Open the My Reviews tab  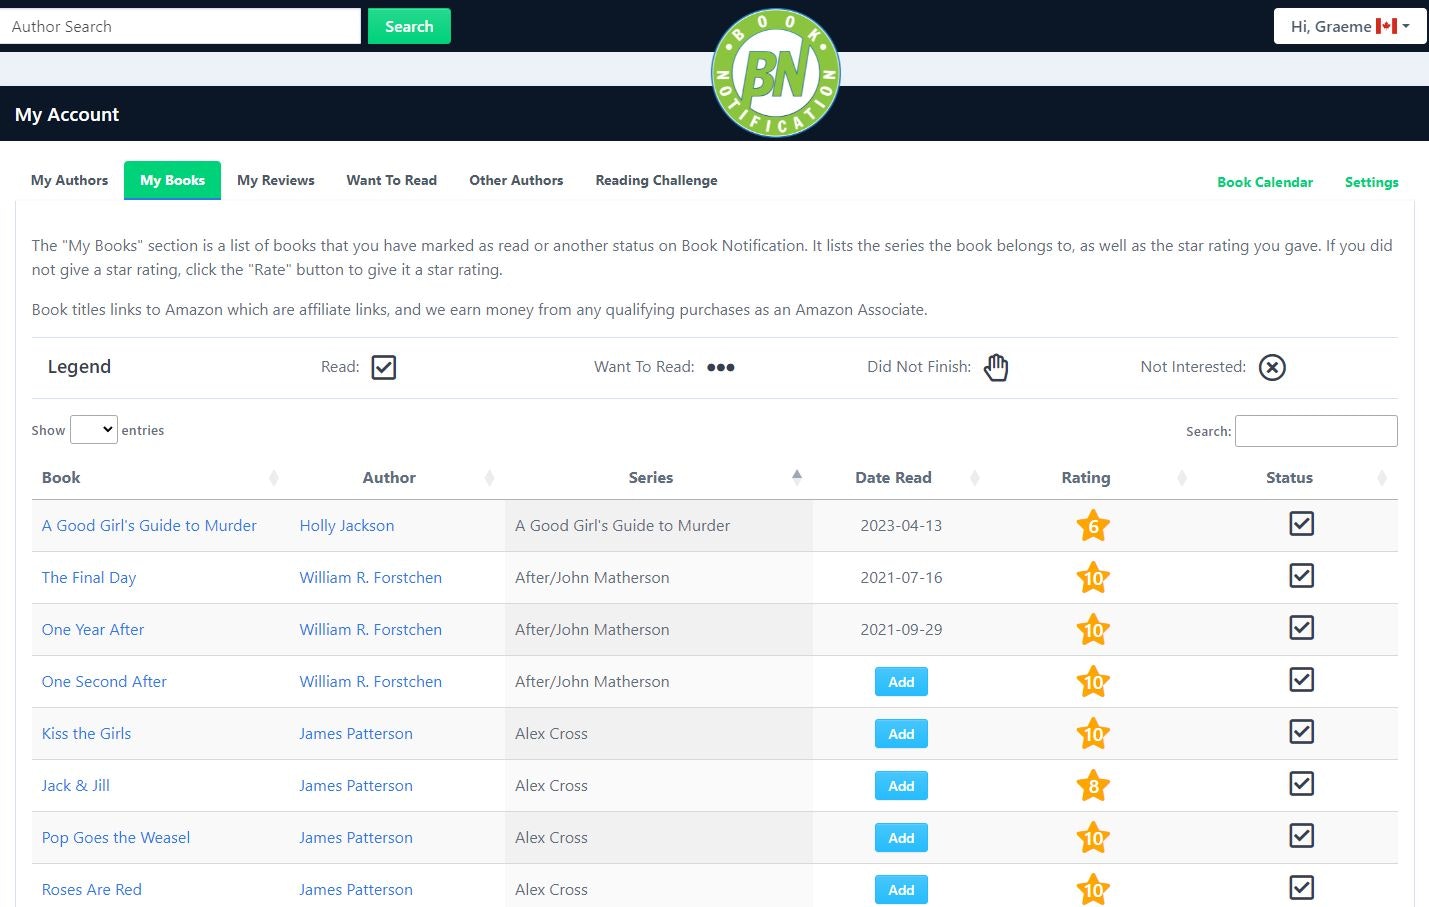pyautogui.click(x=276, y=180)
